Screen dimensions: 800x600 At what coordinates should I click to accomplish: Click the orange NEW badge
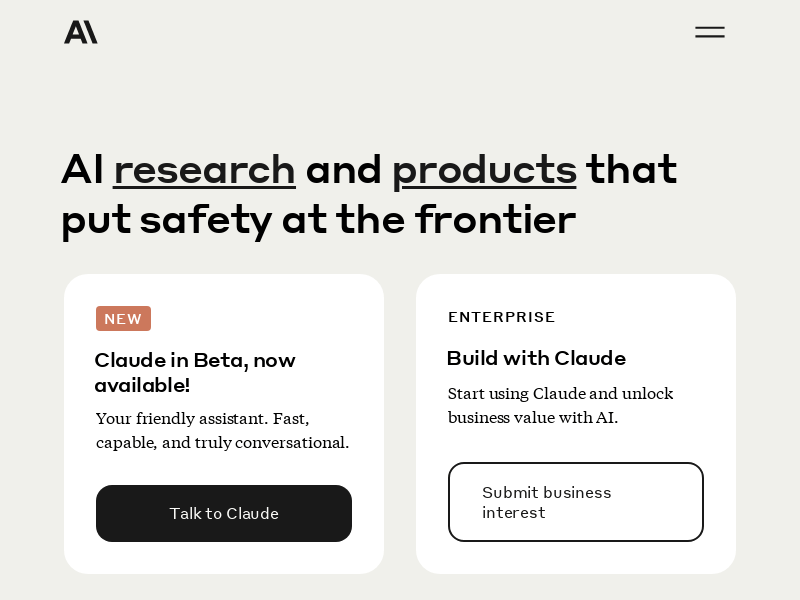click(x=123, y=318)
